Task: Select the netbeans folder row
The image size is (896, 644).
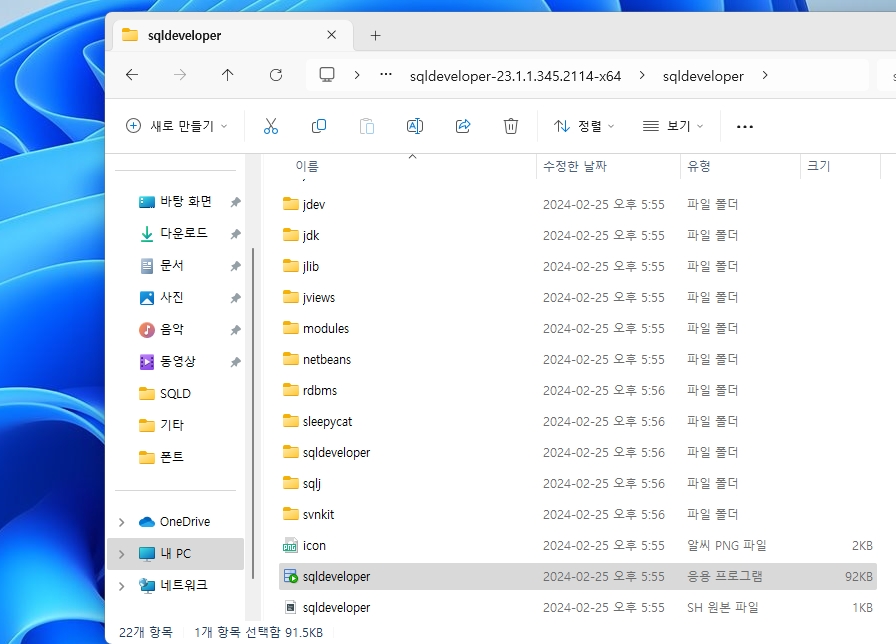Action: coord(578,359)
